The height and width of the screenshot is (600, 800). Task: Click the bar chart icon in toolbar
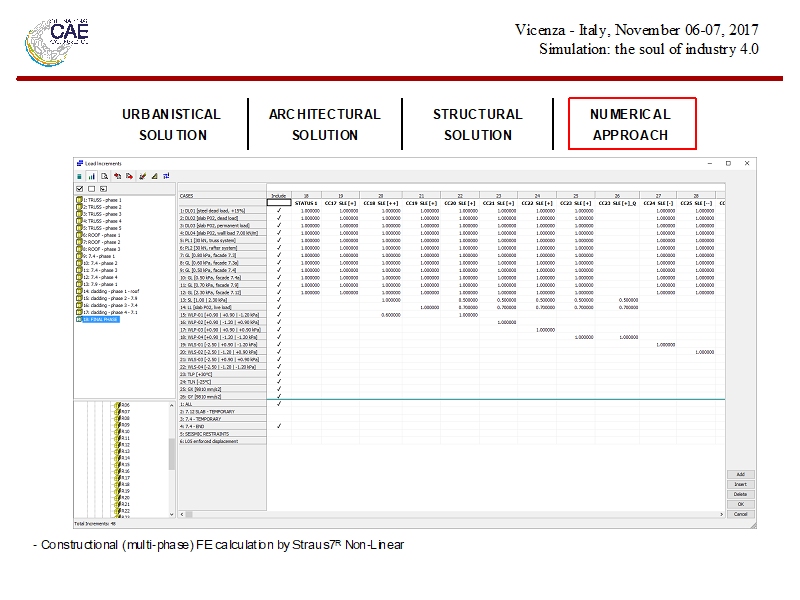91,175
